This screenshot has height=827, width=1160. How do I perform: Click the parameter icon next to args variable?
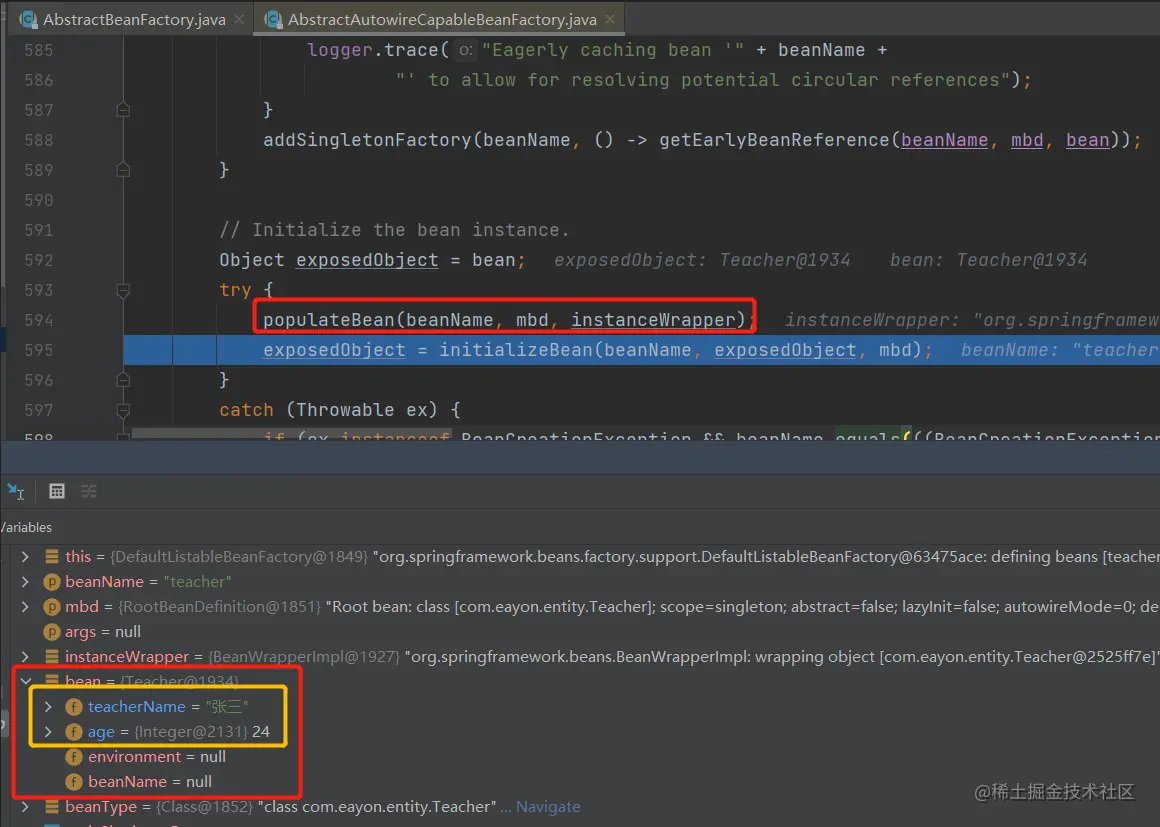pos(52,632)
